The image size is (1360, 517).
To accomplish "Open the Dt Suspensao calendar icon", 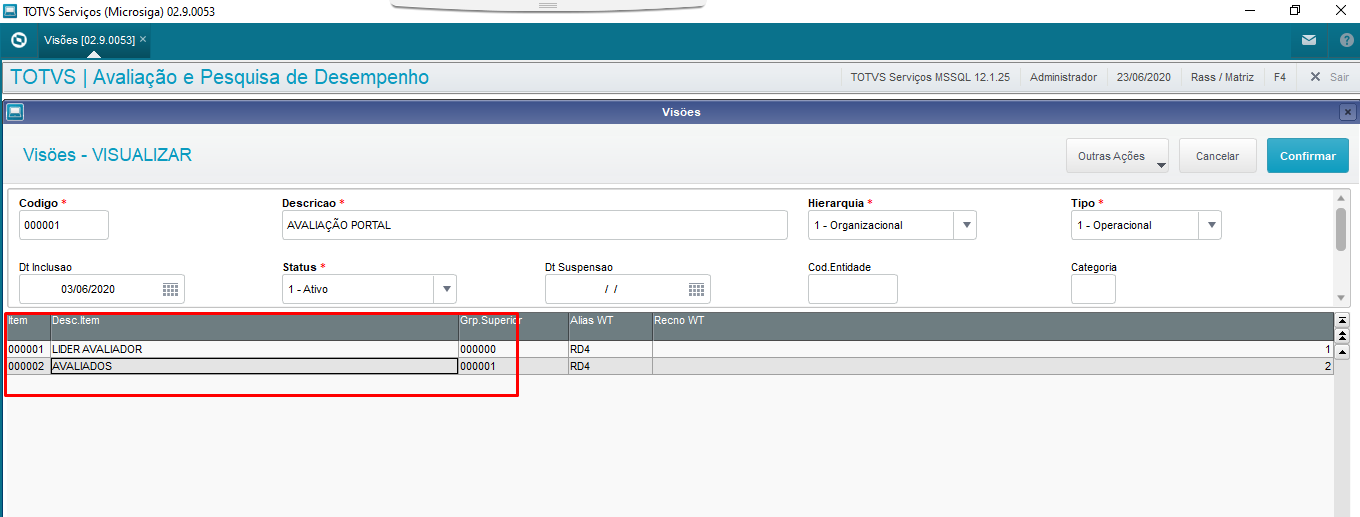I will point(696,289).
